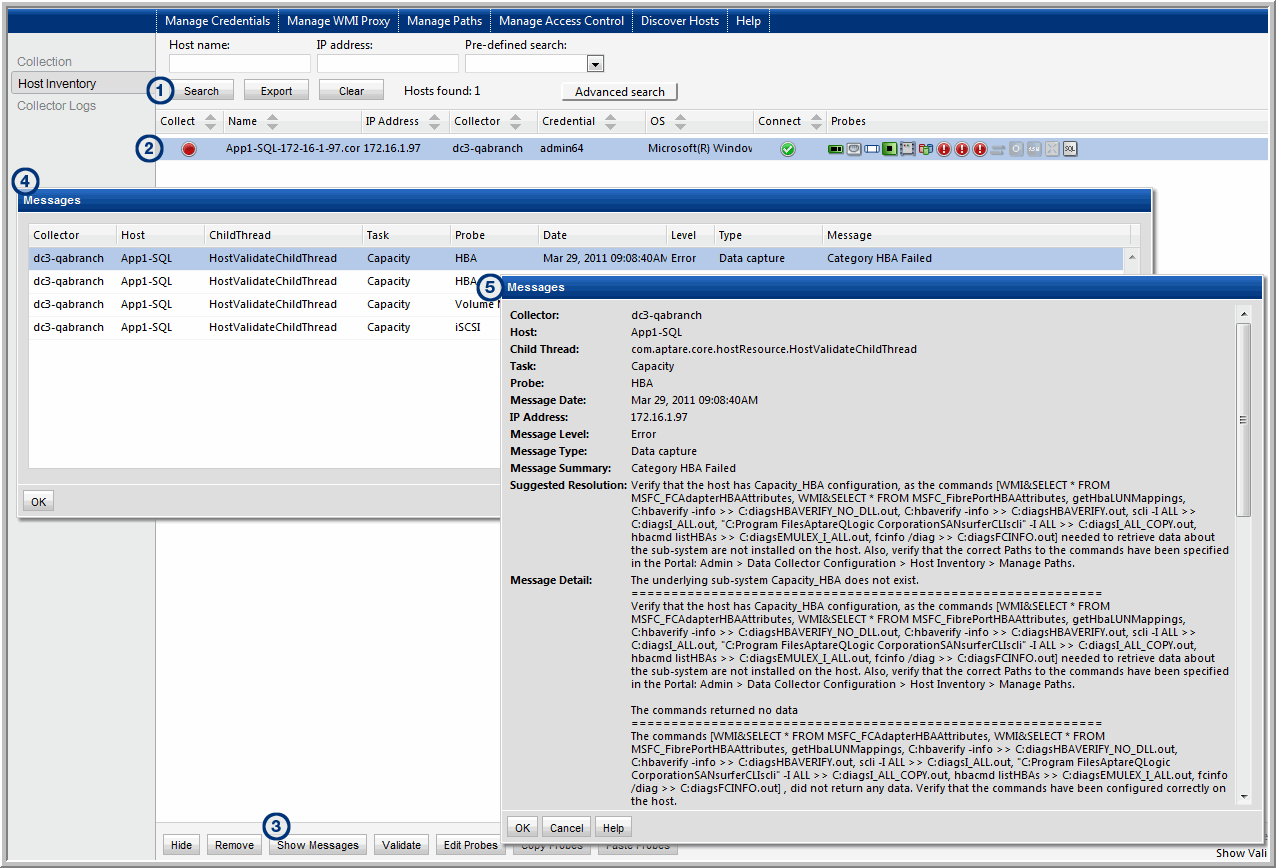This screenshot has width=1276, height=868.
Task: Click the multicolor cubes probe icon
Action: coord(925,149)
